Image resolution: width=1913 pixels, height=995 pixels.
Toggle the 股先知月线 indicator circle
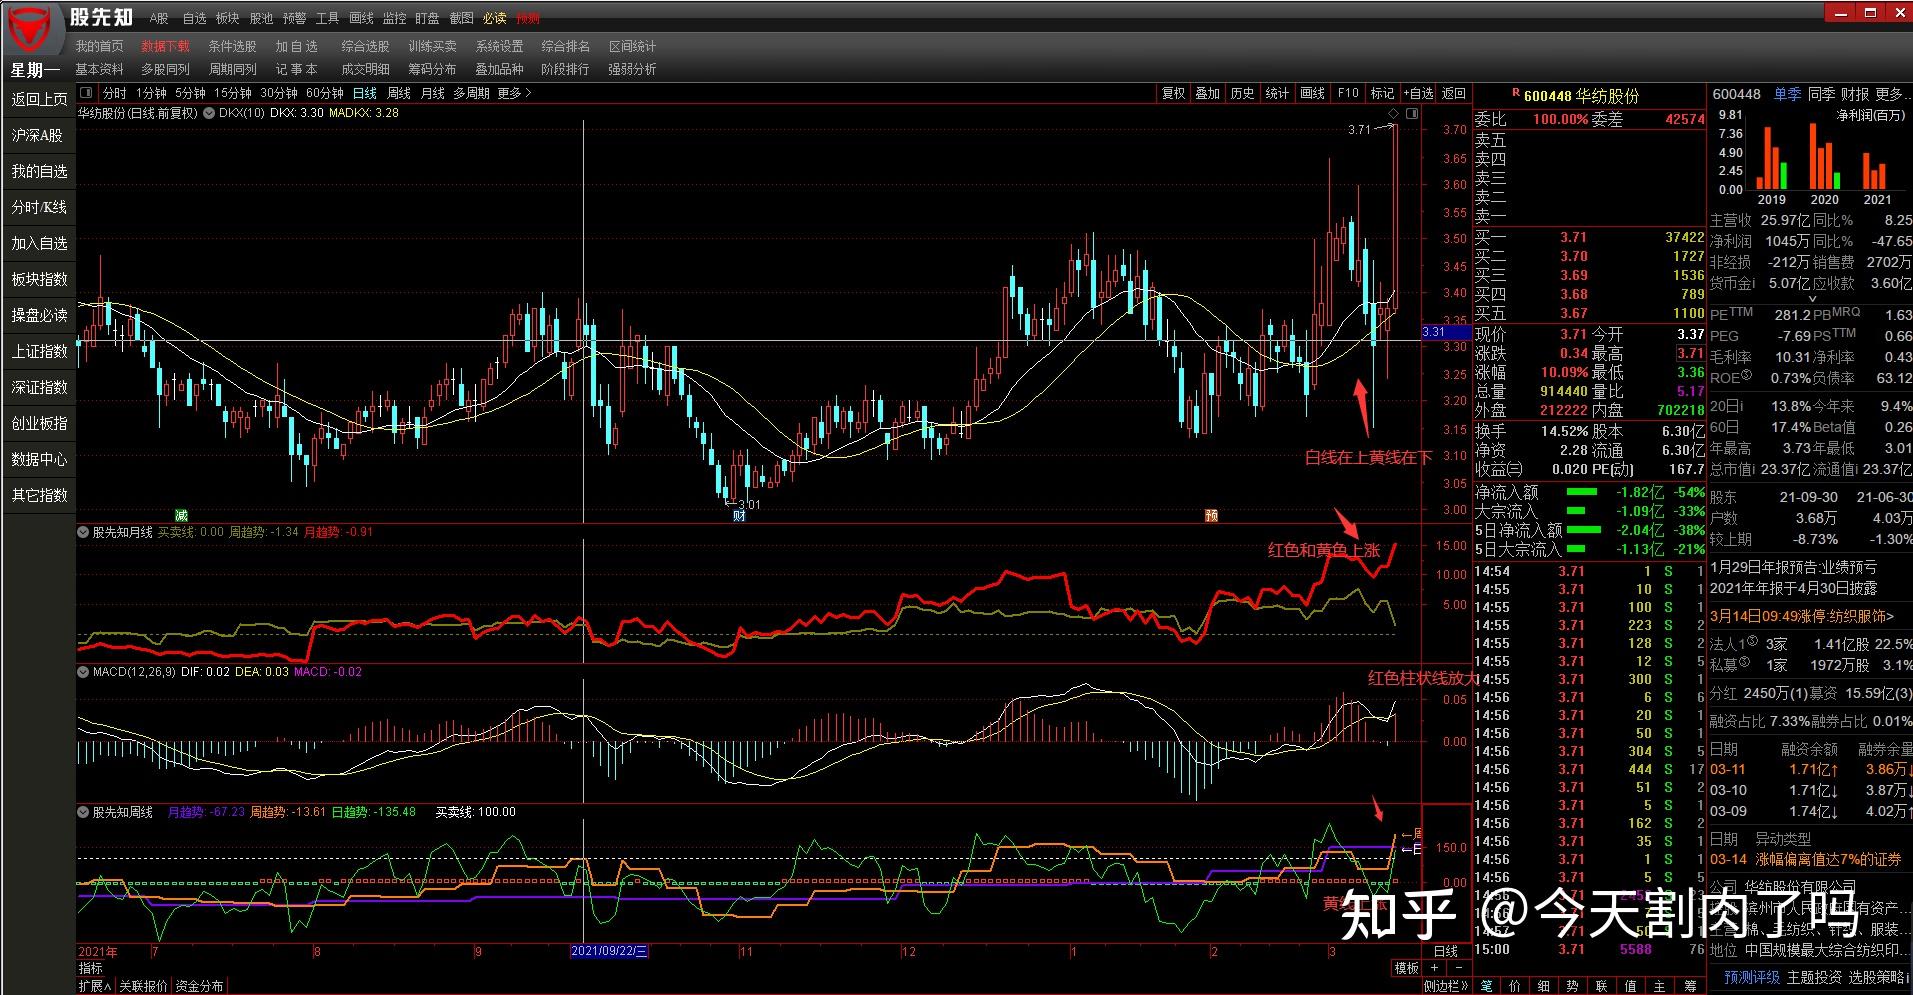(x=84, y=532)
